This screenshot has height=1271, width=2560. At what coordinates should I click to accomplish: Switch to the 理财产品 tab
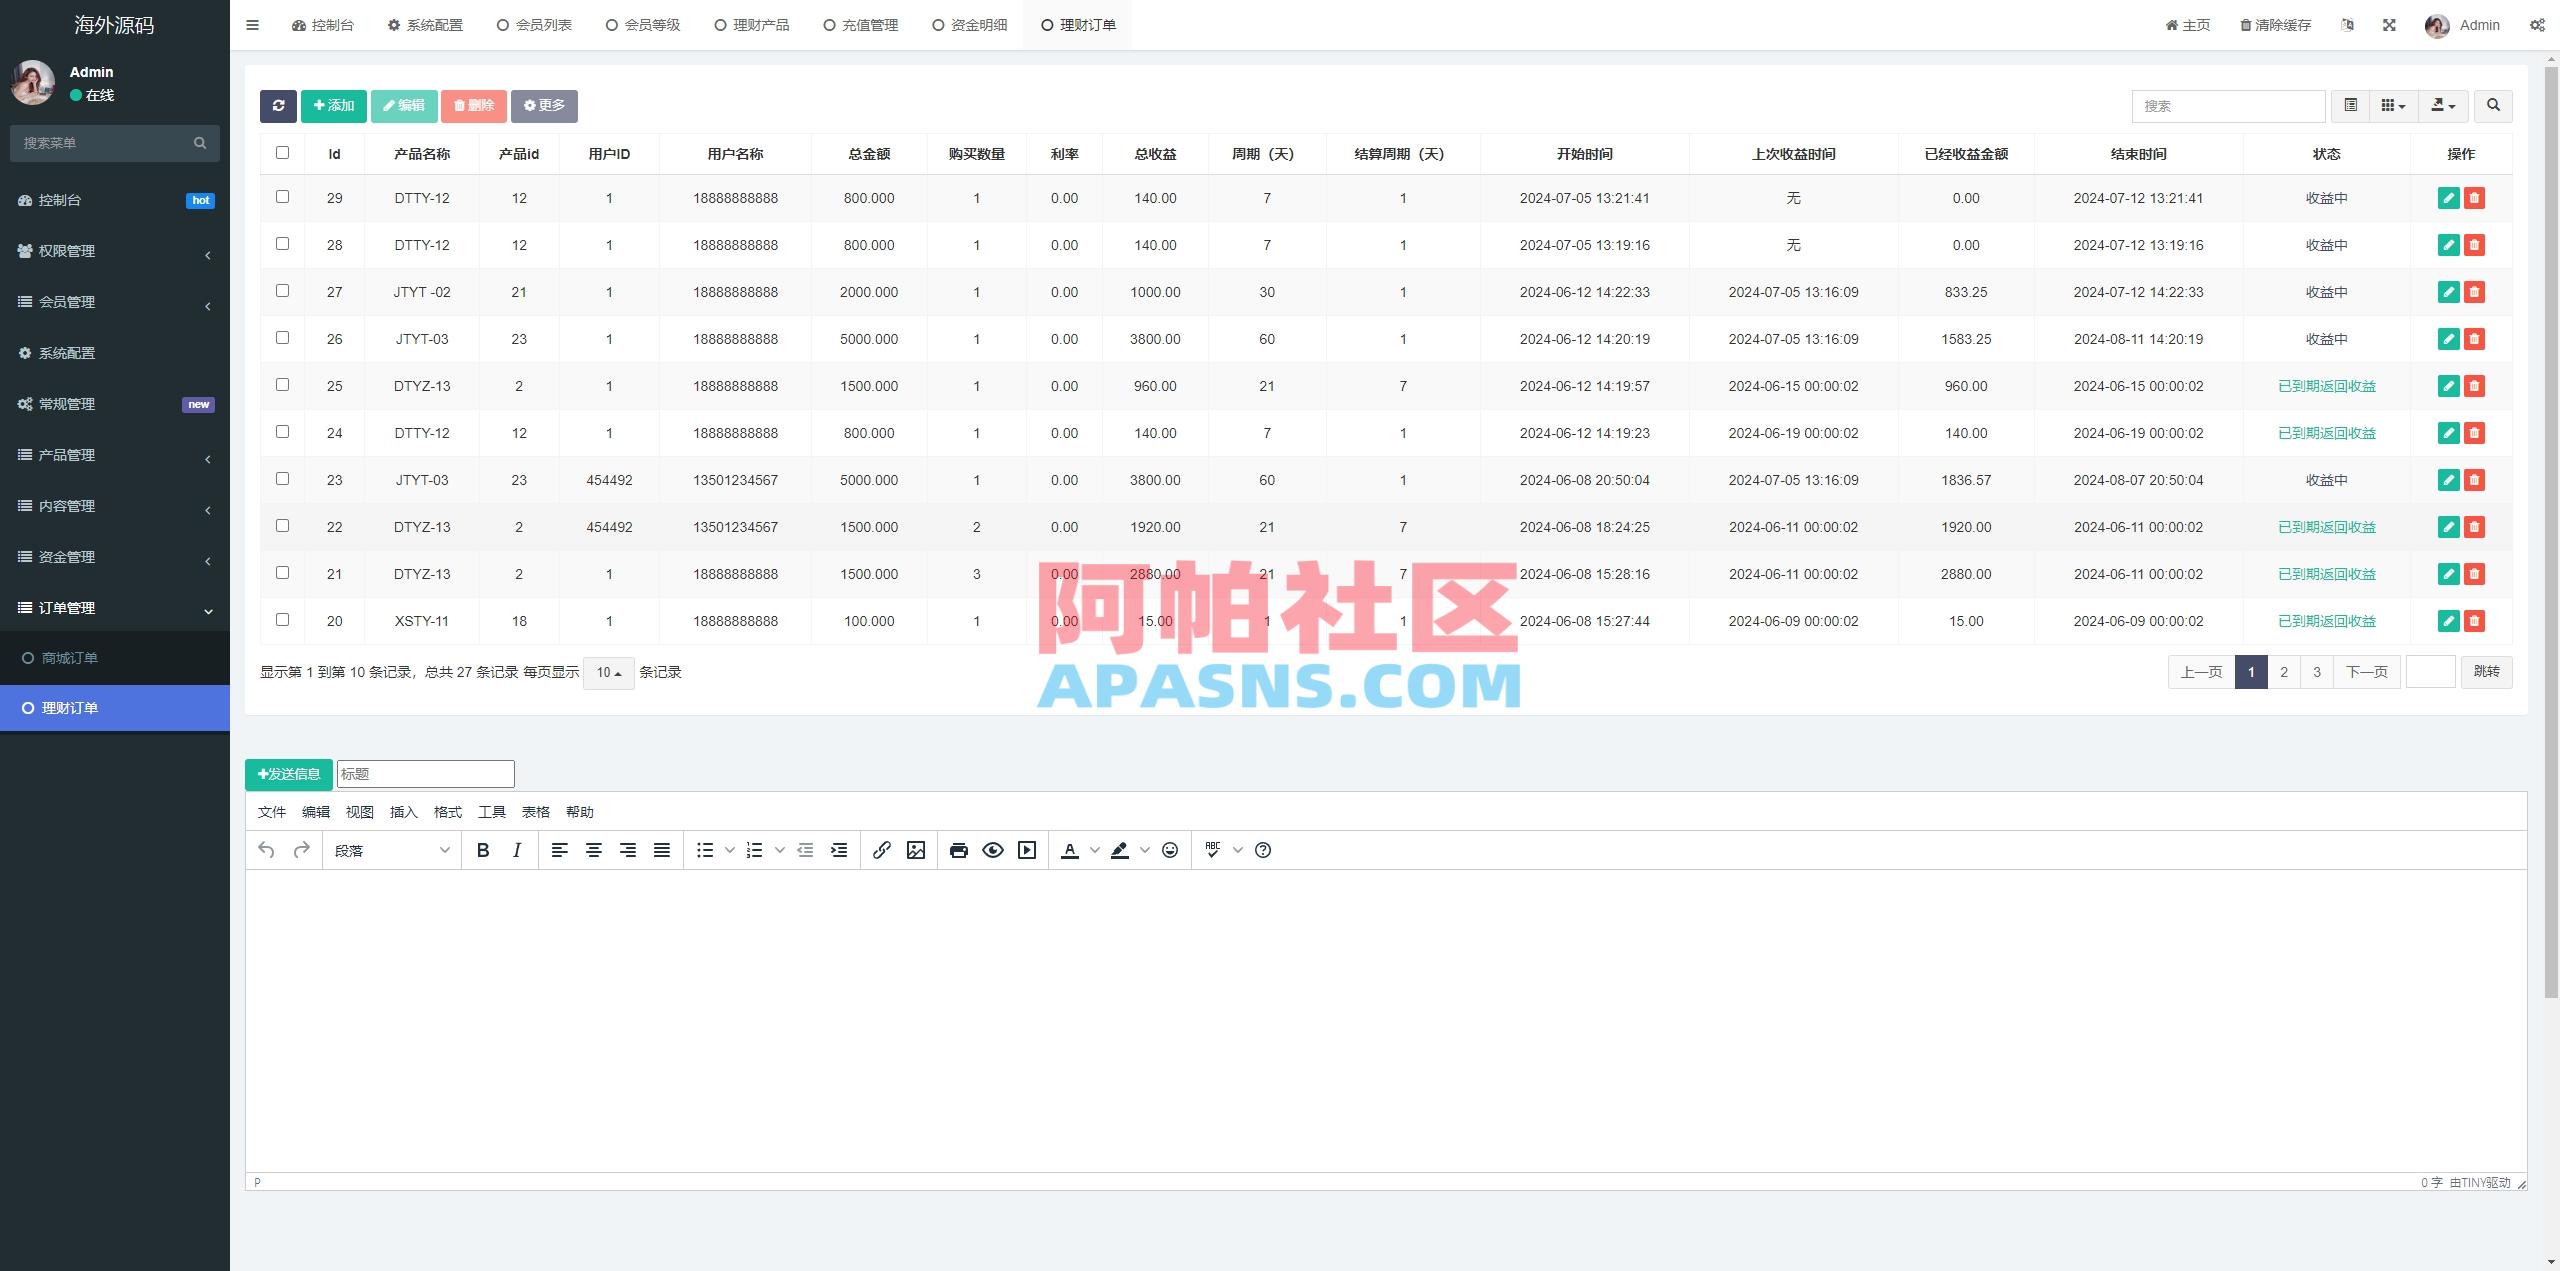click(x=752, y=24)
